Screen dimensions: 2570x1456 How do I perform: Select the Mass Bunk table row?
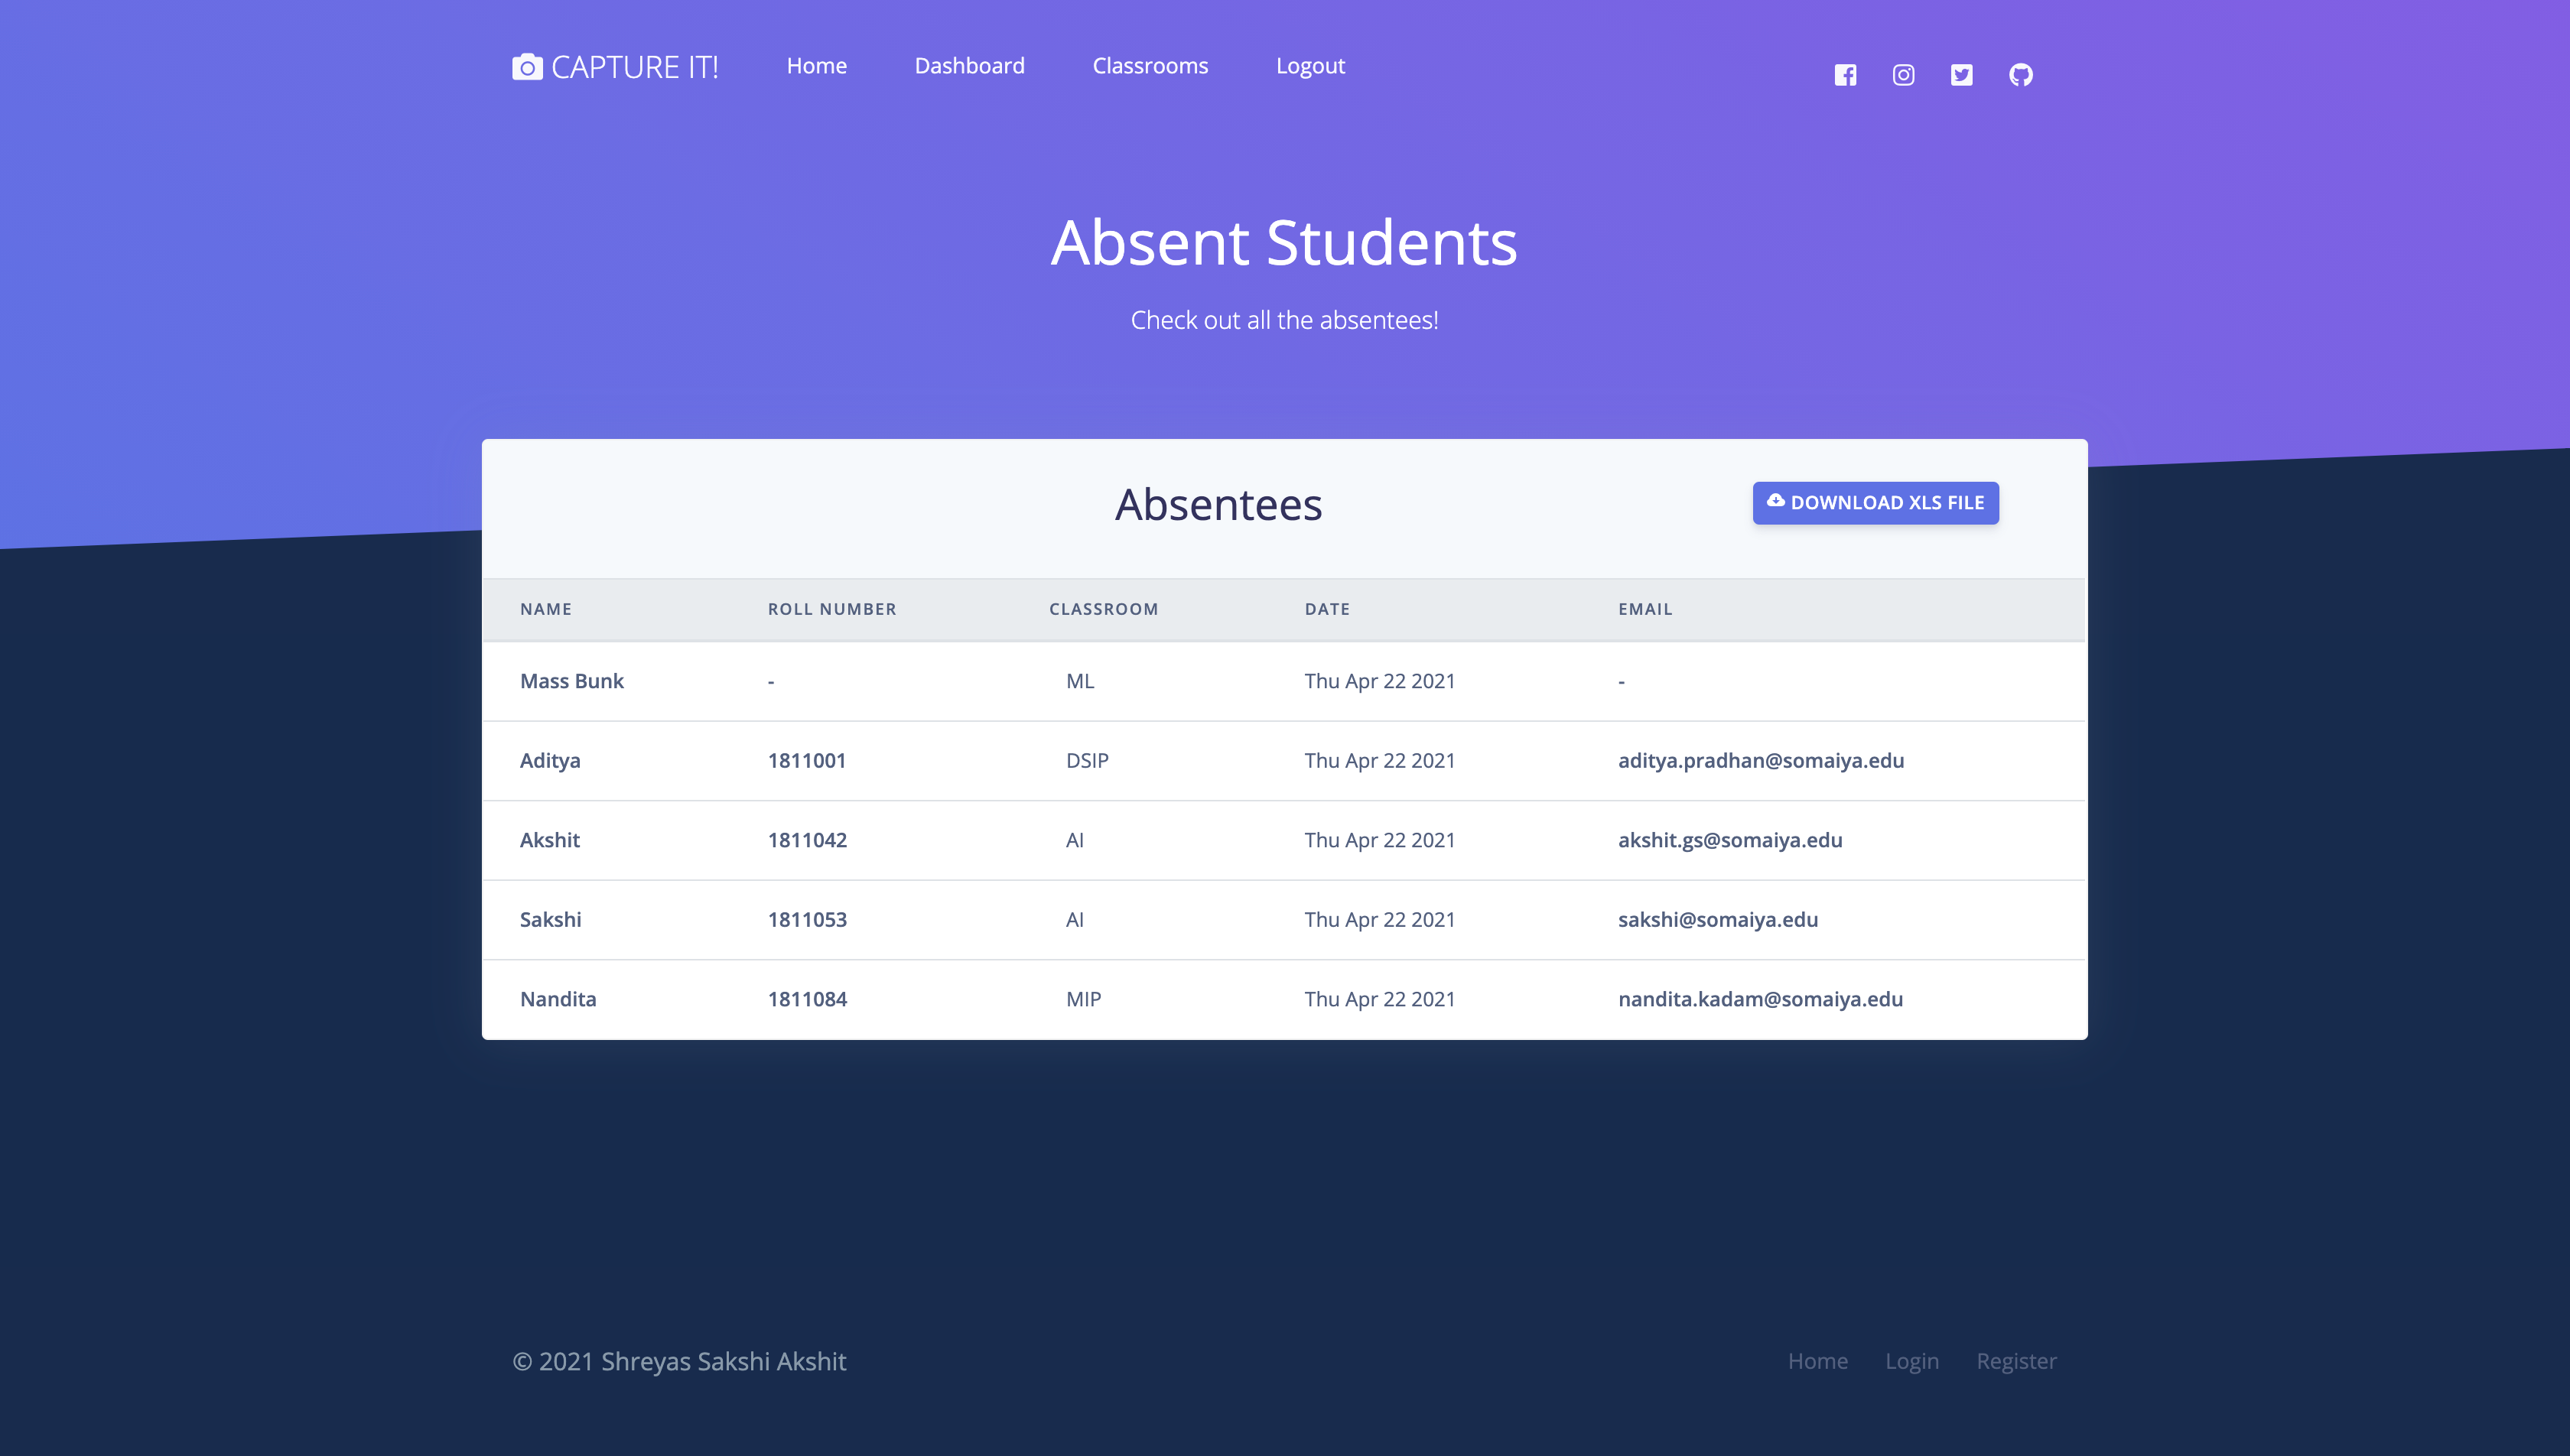(1284, 681)
